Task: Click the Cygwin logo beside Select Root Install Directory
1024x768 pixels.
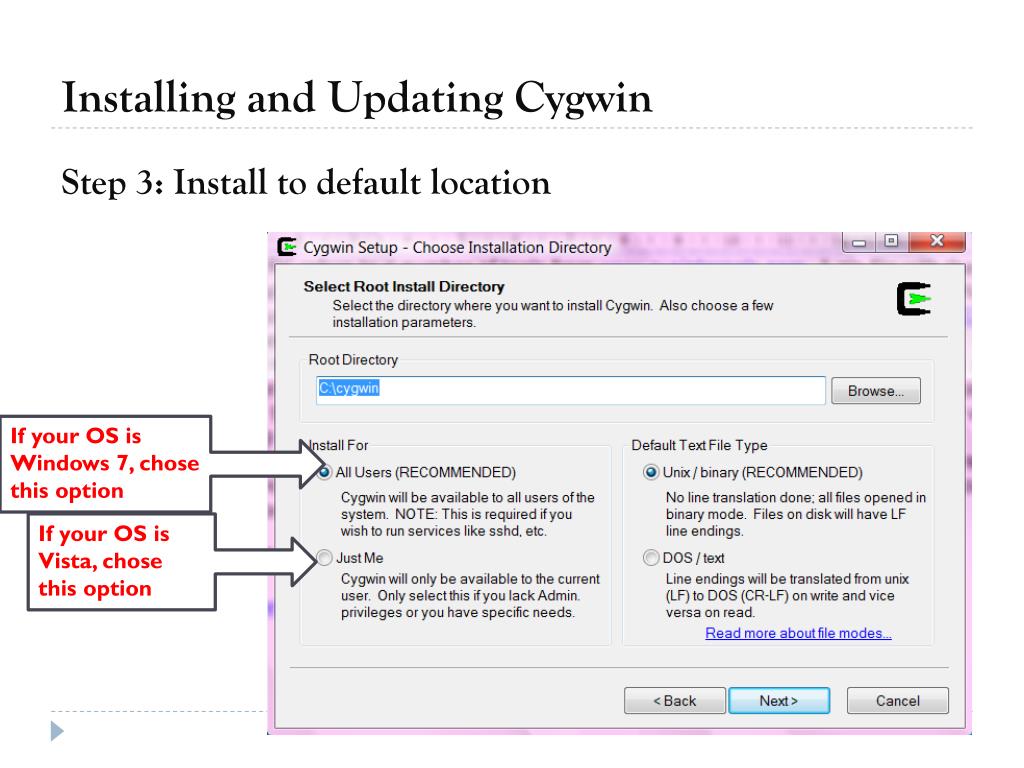Action: tap(914, 299)
